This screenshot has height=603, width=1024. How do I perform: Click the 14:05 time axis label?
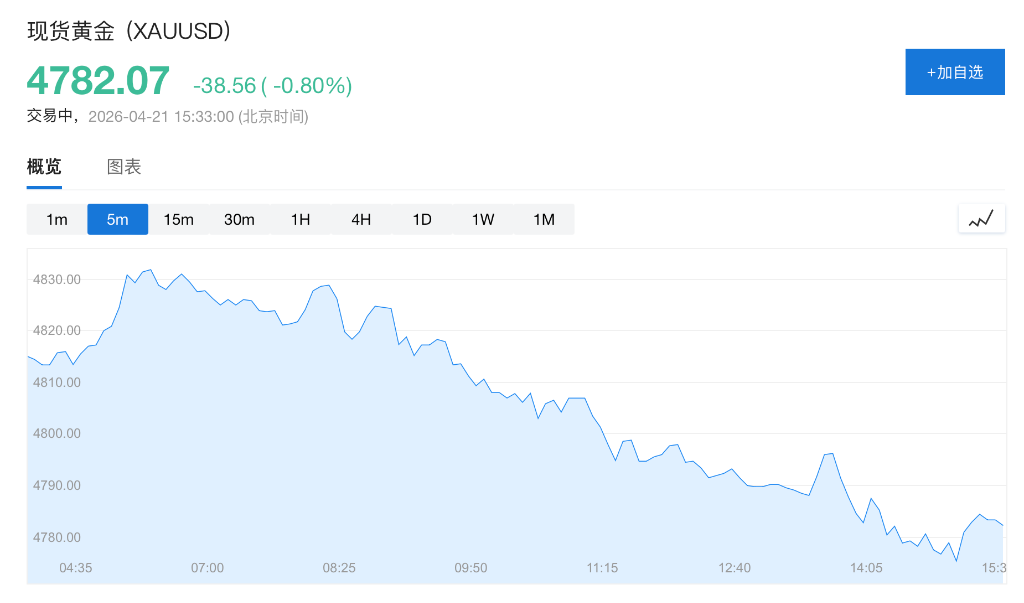point(866,568)
